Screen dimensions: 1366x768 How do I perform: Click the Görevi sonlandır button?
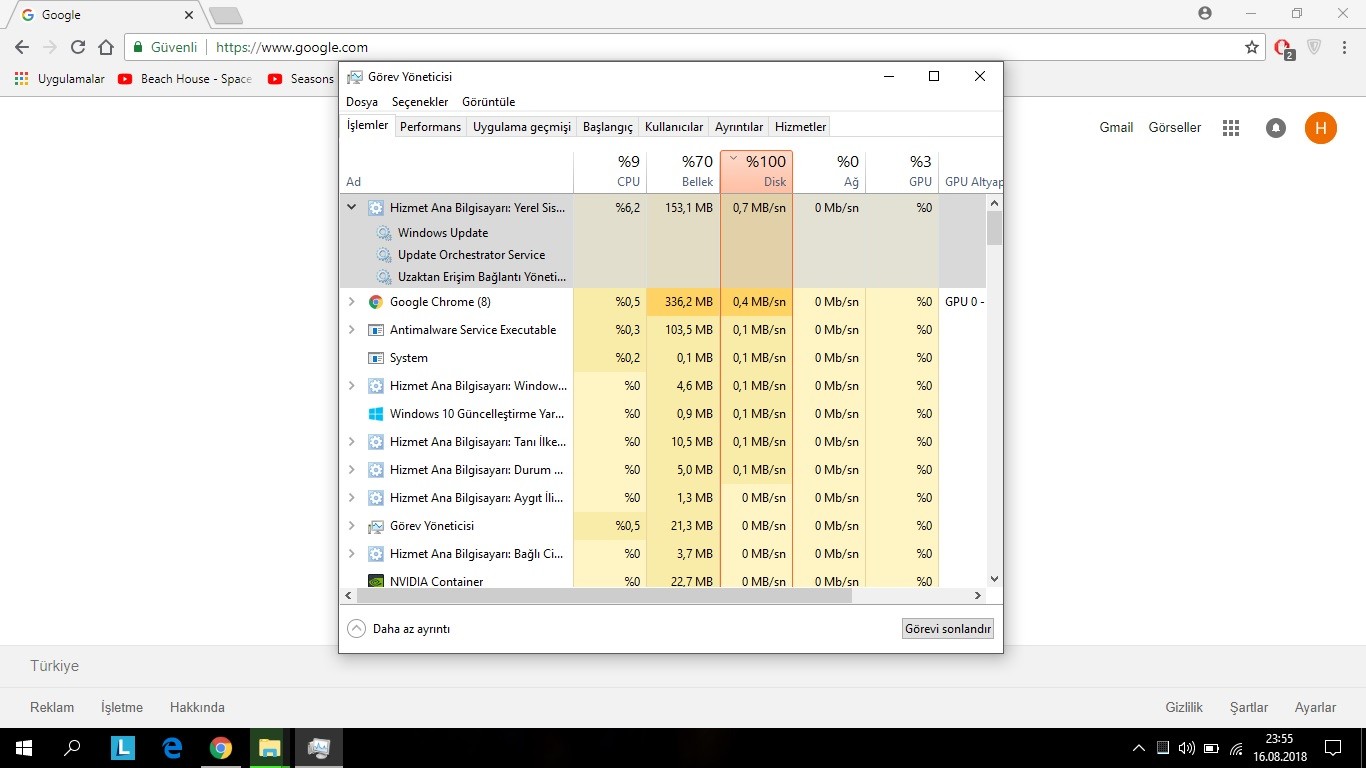948,629
